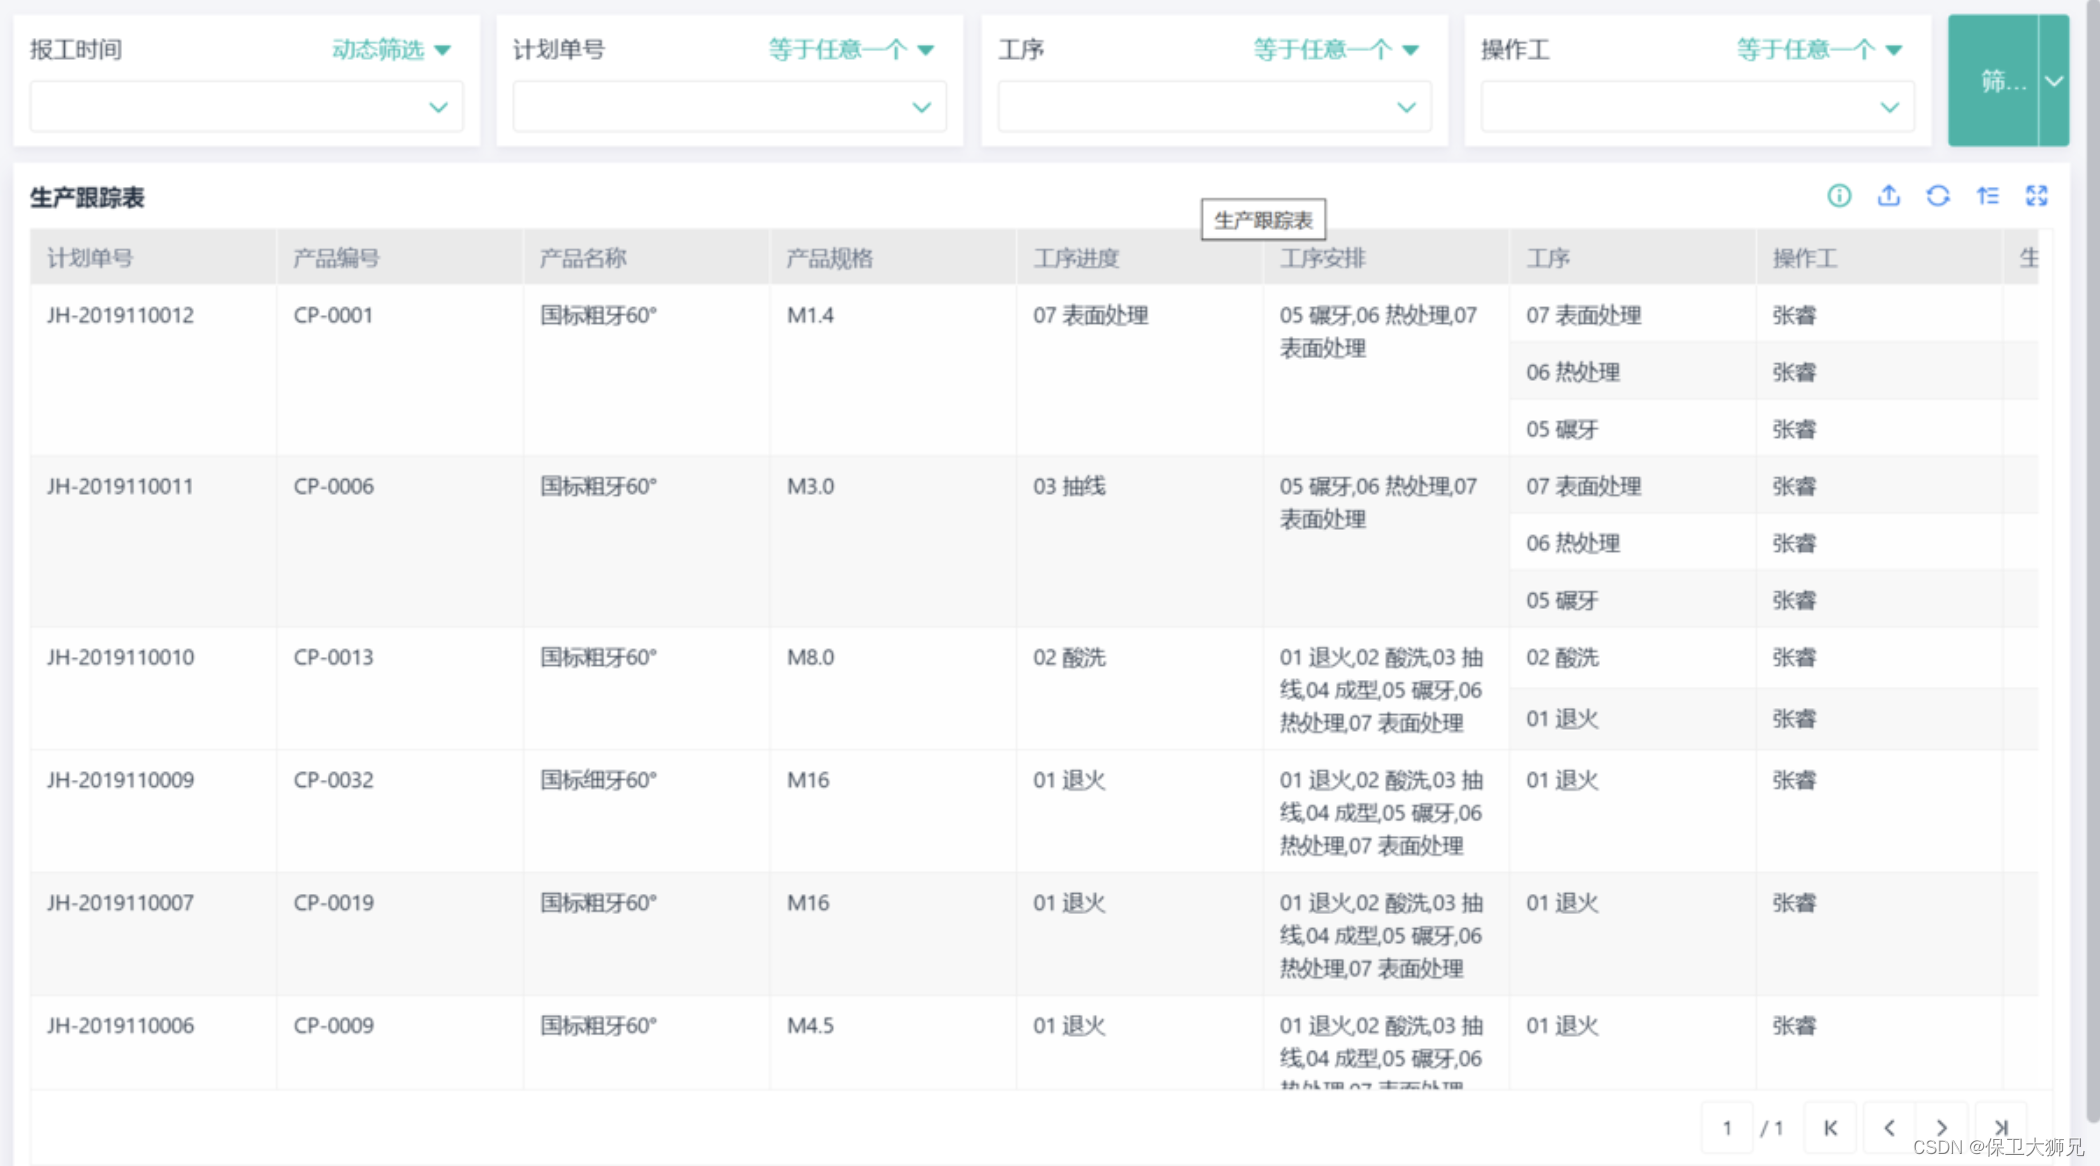Screen dimensions: 2100x1166
Task: Go to first page with pagination icon
Action: click(1831, 1128)
